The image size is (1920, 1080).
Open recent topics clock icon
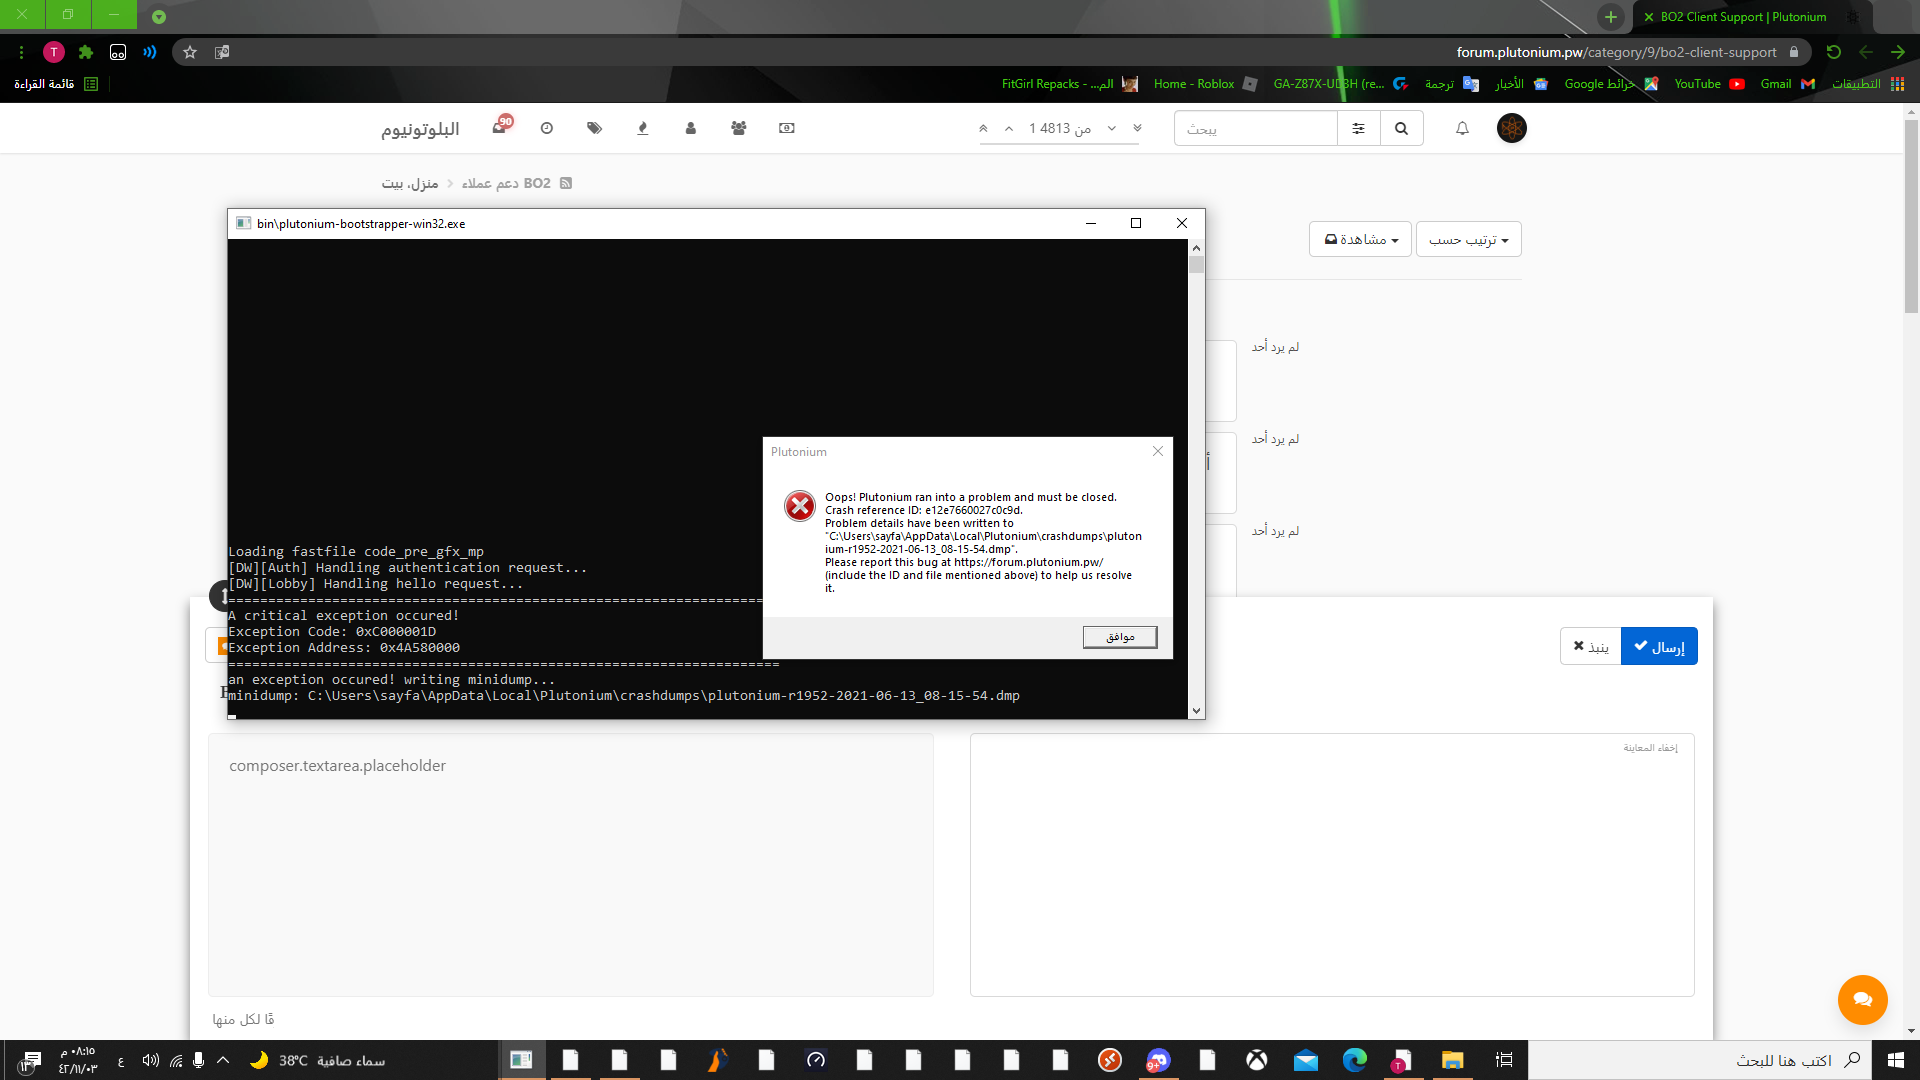547,128
